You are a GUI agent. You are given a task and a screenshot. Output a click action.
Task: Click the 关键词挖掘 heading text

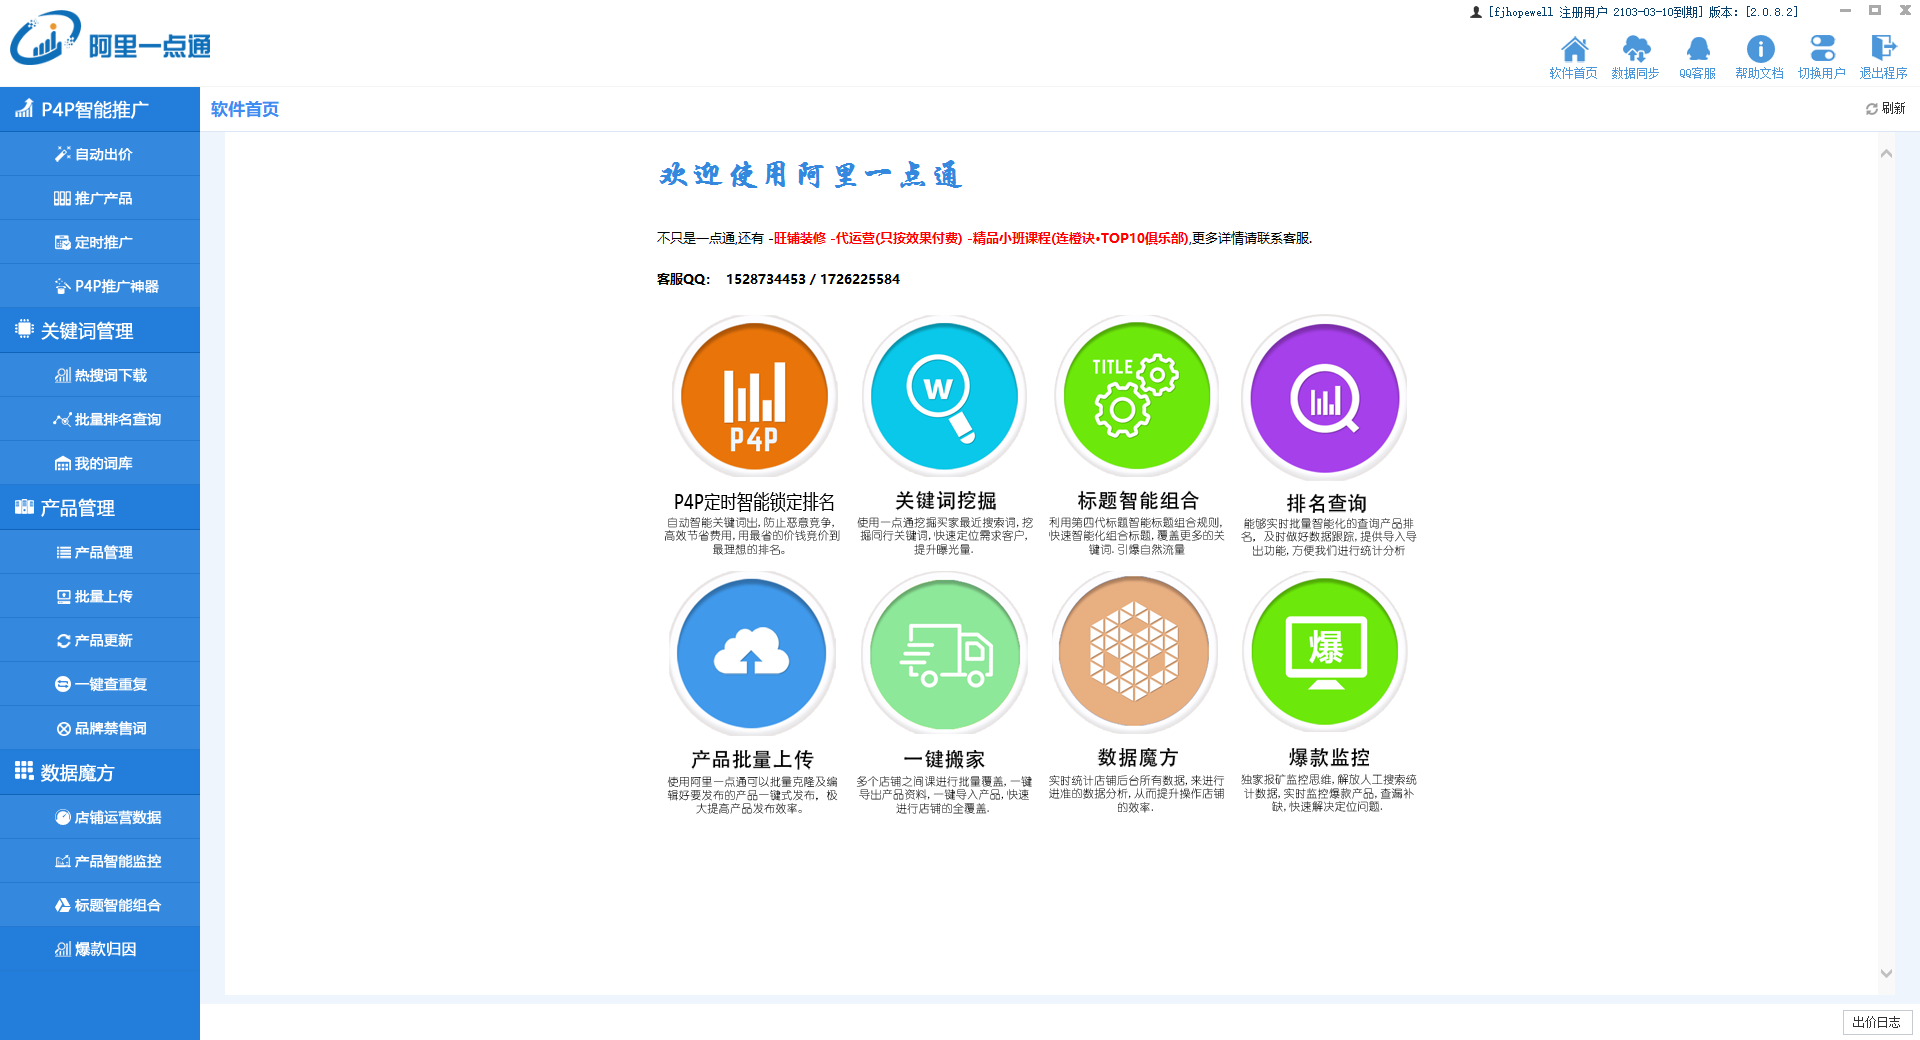click(x=945, y=501)
